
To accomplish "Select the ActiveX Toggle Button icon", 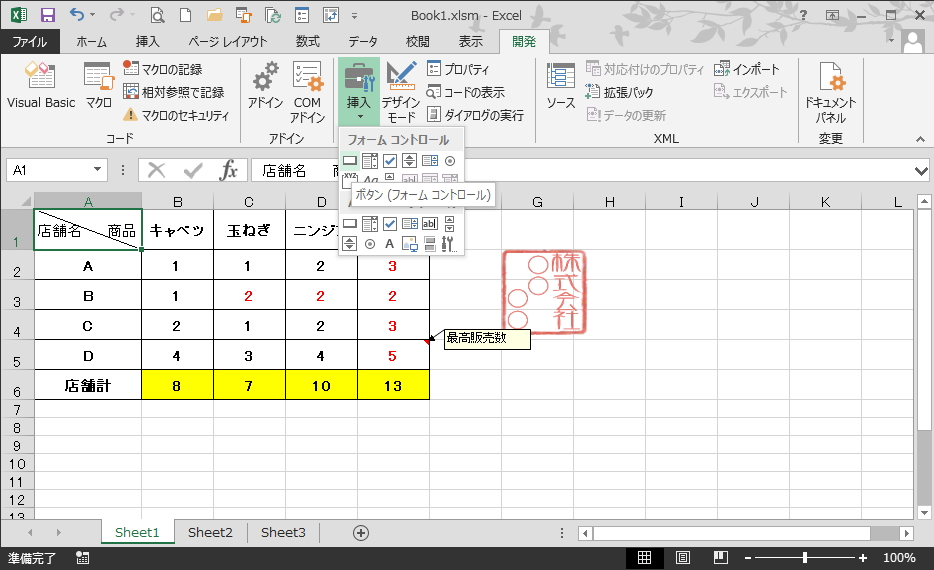I will point(429,244).
